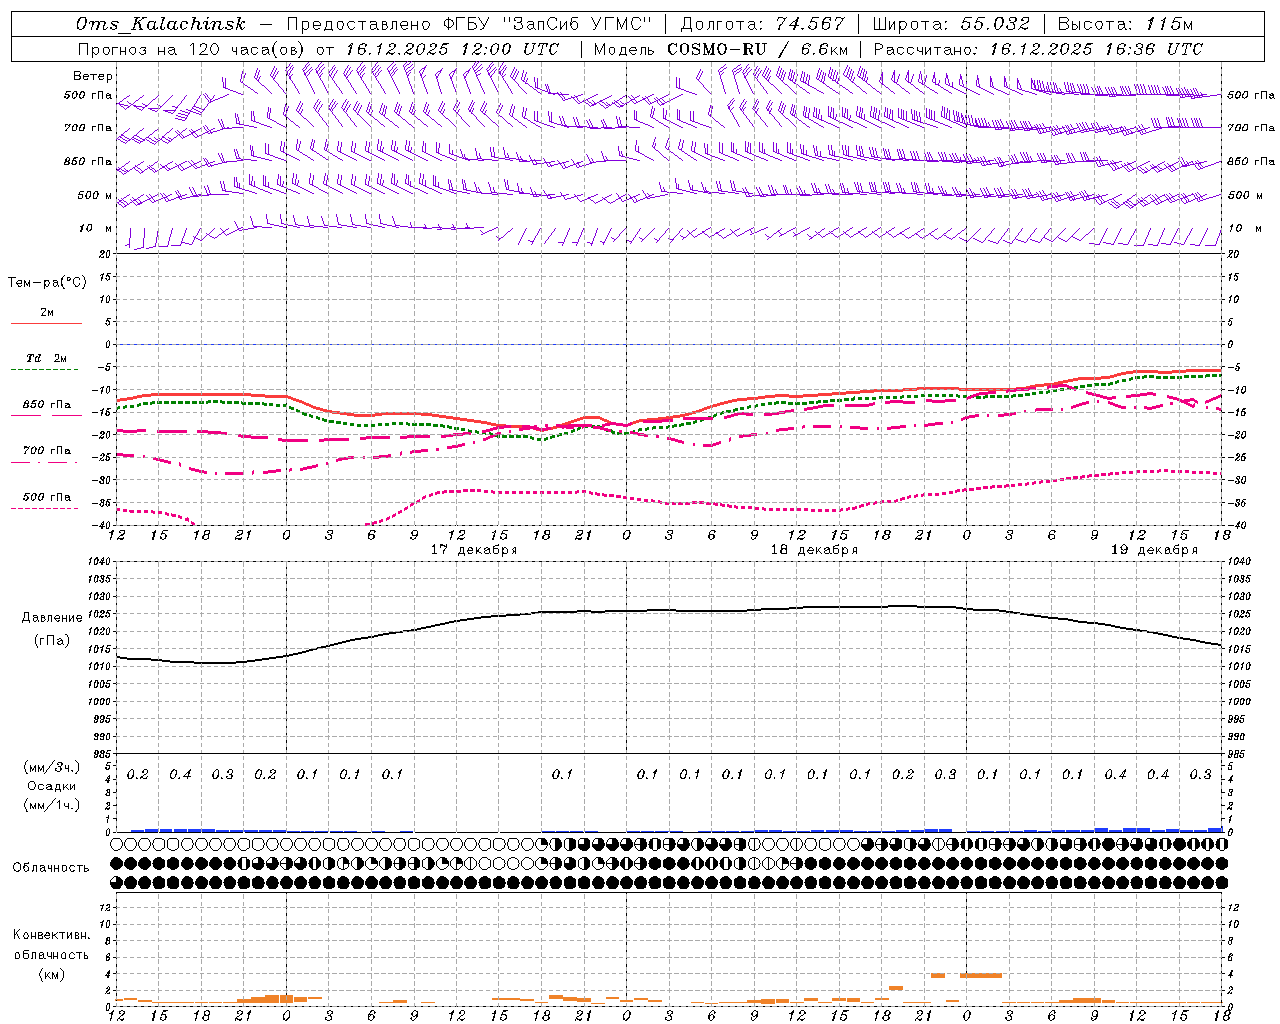Image resolution: width=1280 pixels, height=1024 pixels.
Task: Click the (км) unit under convective cloudiness
Action: click(51, 974)
